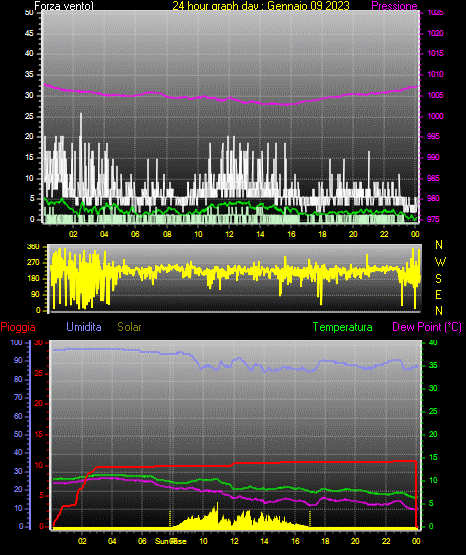This screenshot has height=555, width=466.
Task: Click wind speed axis value 35
Action: (x=29, y=74)
